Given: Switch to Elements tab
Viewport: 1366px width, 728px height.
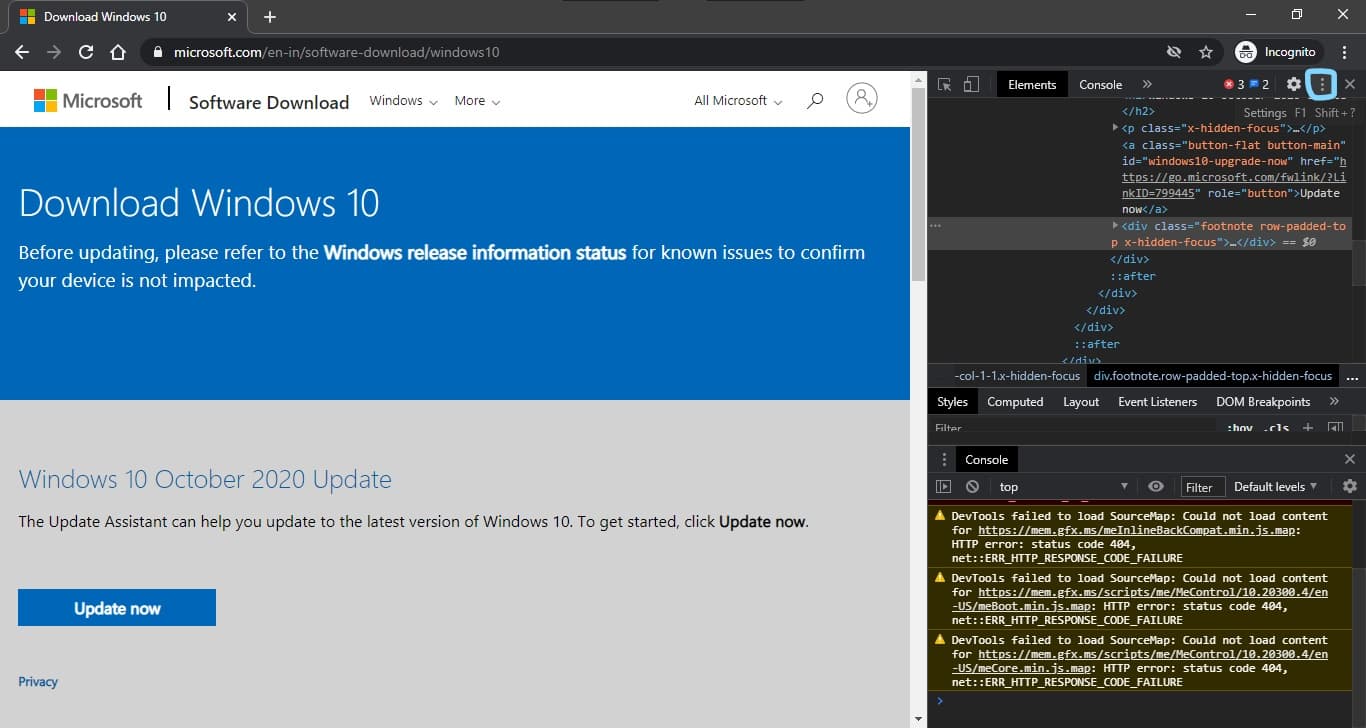Looking at the screenshot, I should click(x=1032, y=85).
